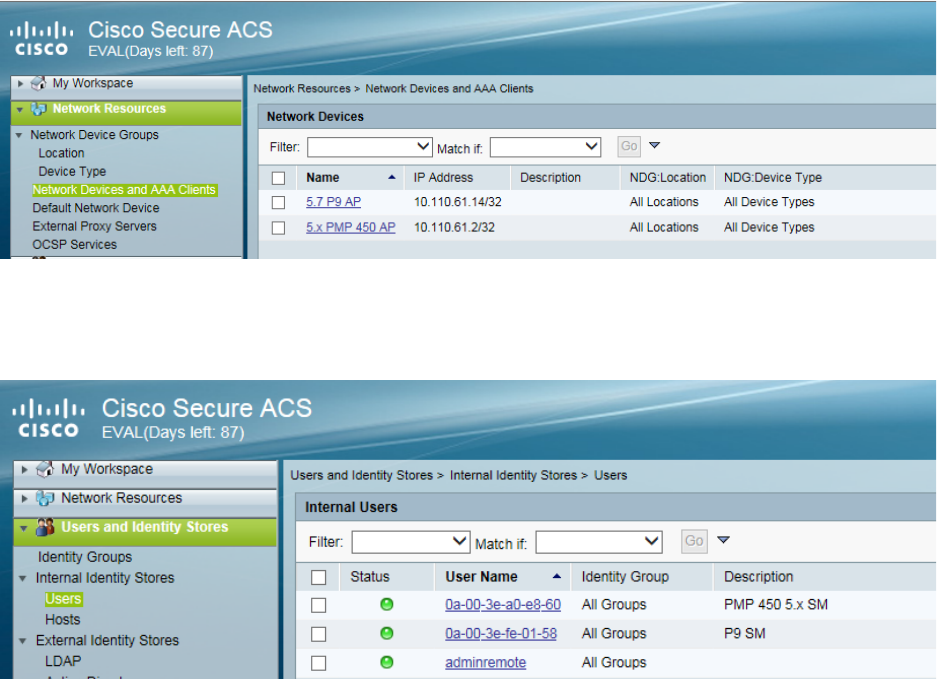Collapse Network Resources in top panel
Screen dimensions: 937x679
click(20, 109)
